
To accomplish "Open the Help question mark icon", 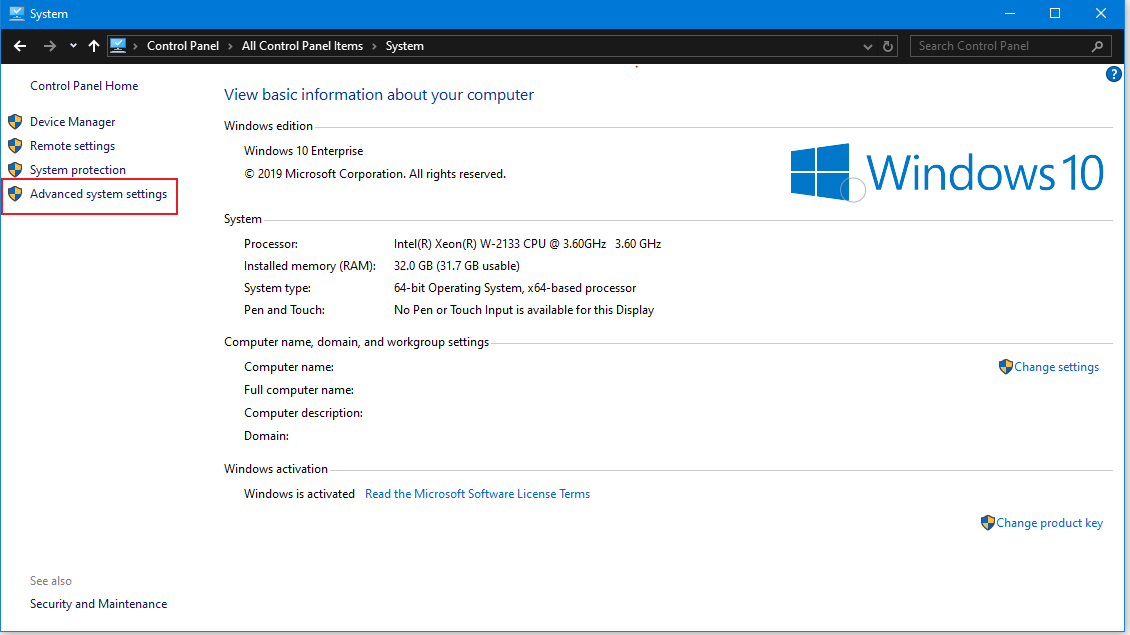I will click(x=1113, y=74).
